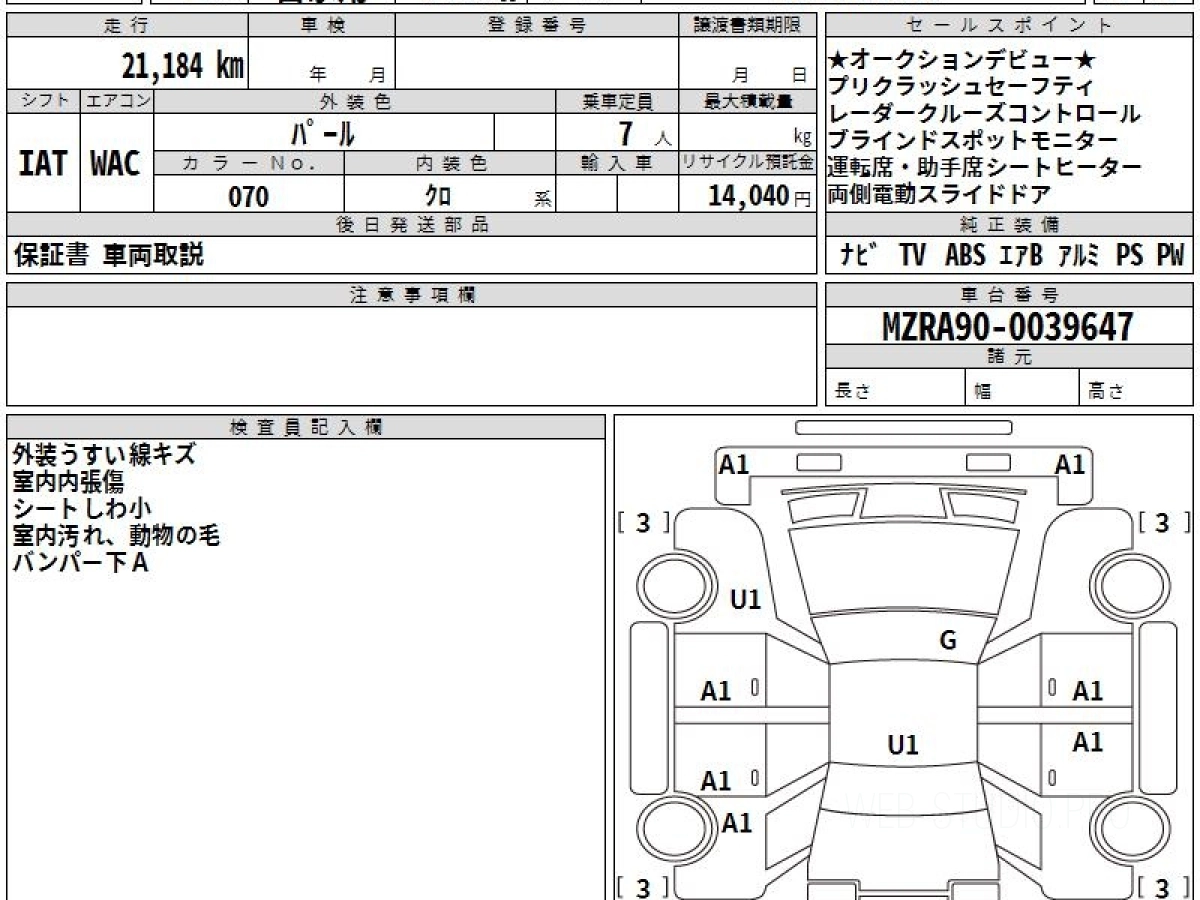1200x900 pixels.
Task: Click the PS equipment entry
Action: click(1130, 256)
